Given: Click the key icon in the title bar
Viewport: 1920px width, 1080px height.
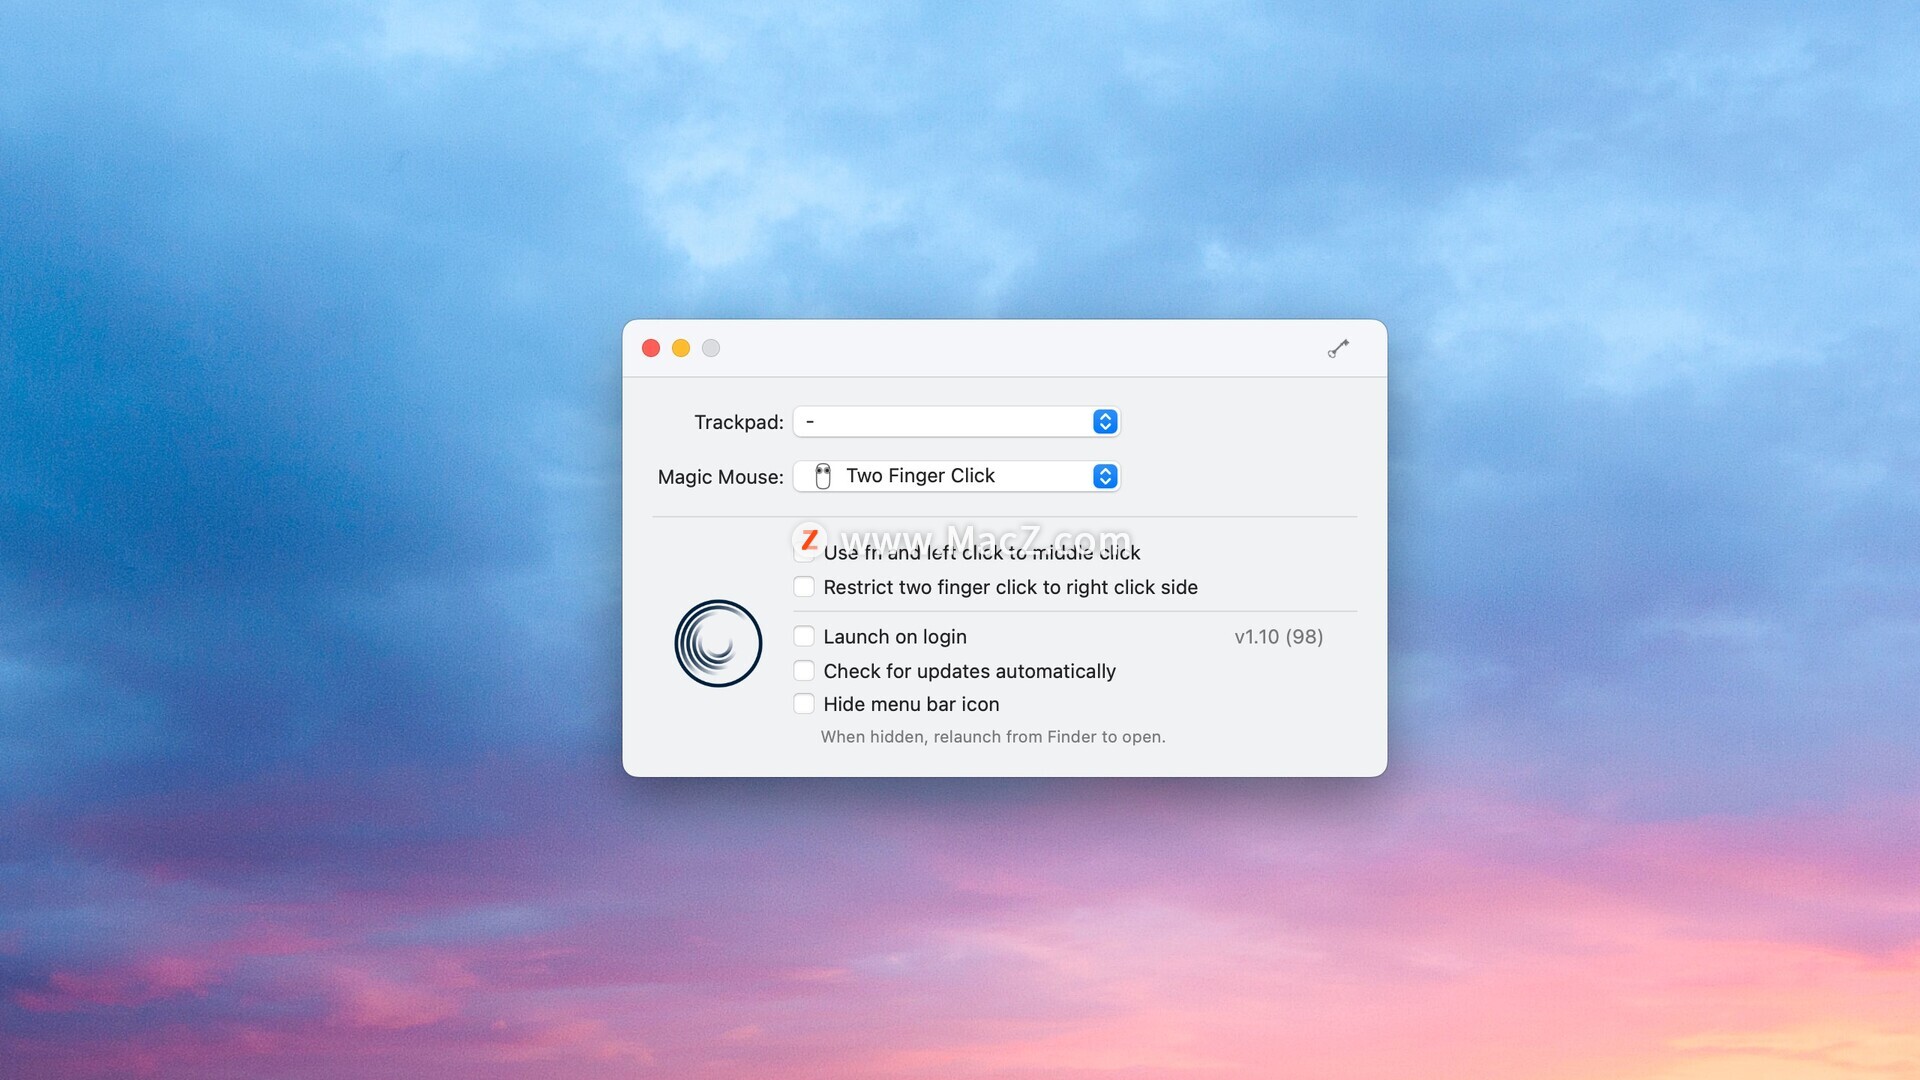Looking at the screenshot, I should pos(1338,348).
